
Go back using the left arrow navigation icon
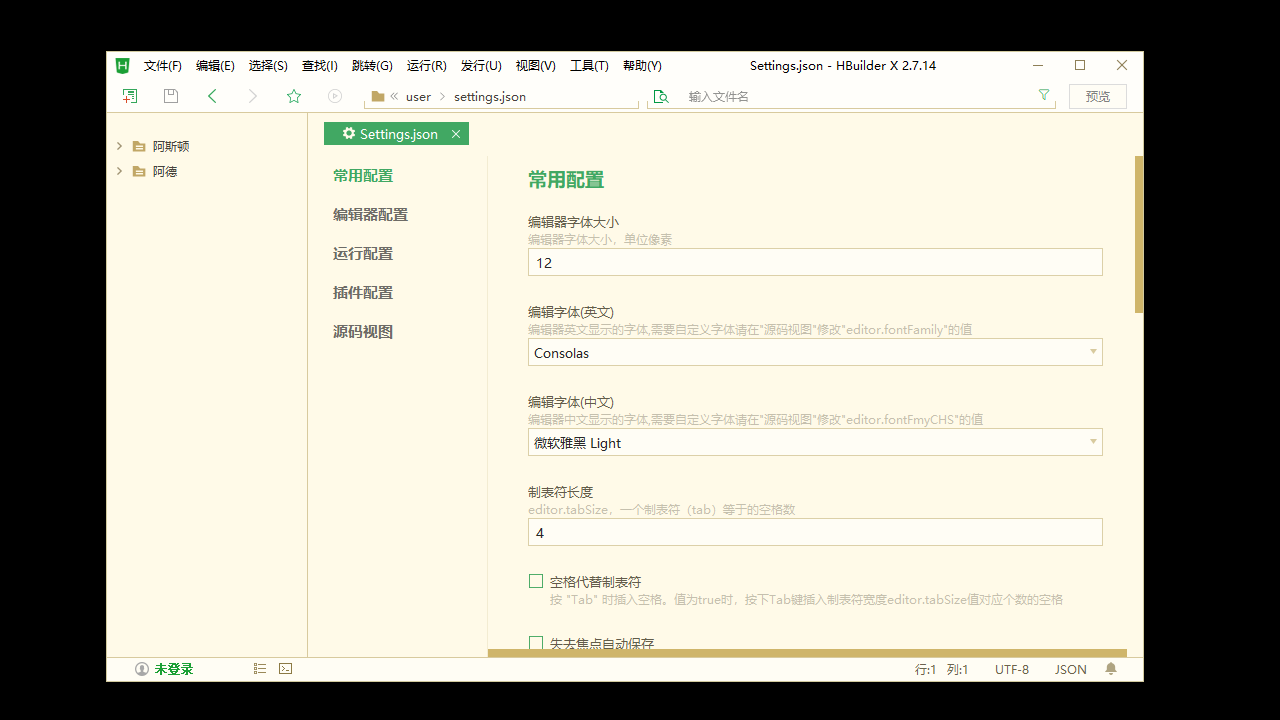coord(212,95)
